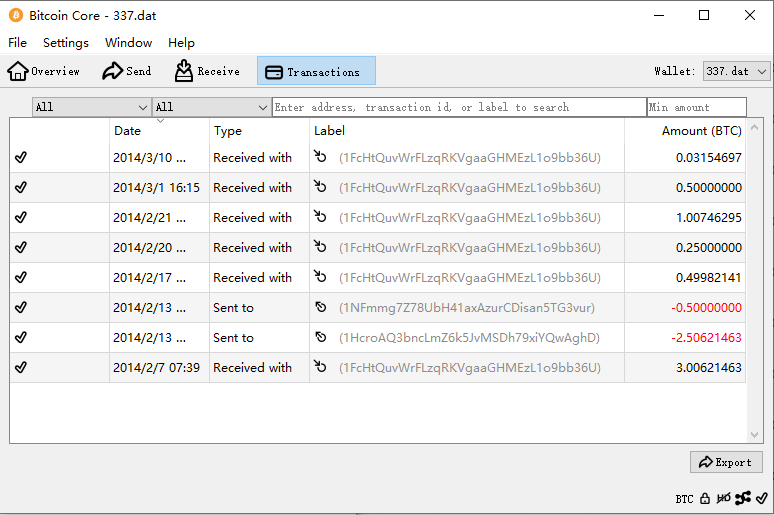Click sent icon on -0.50000000 BTC row

click(x=321, y=308)
